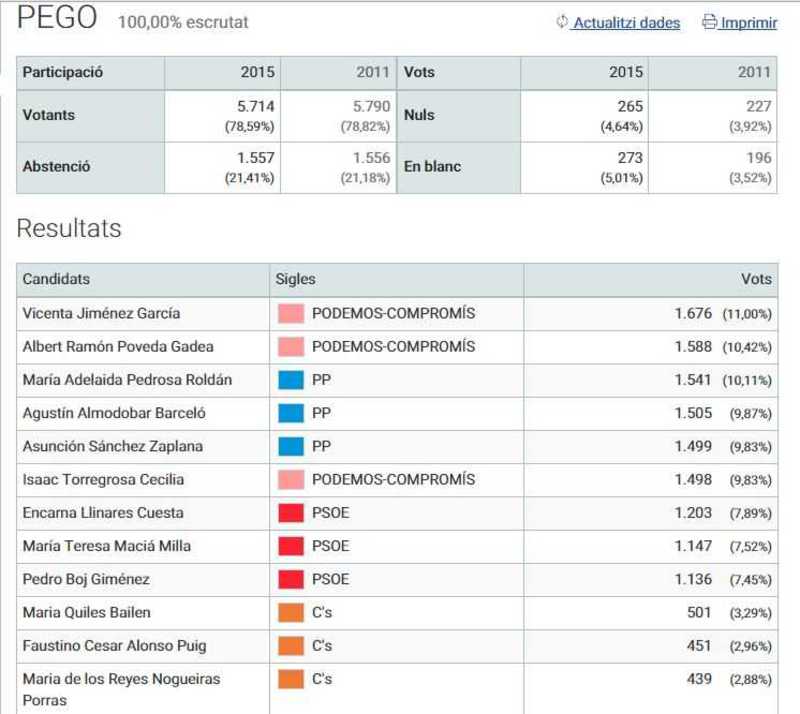This screenshot has height=714, width=800.
Task: Click the Sigles column header
Action: point(396,280)
